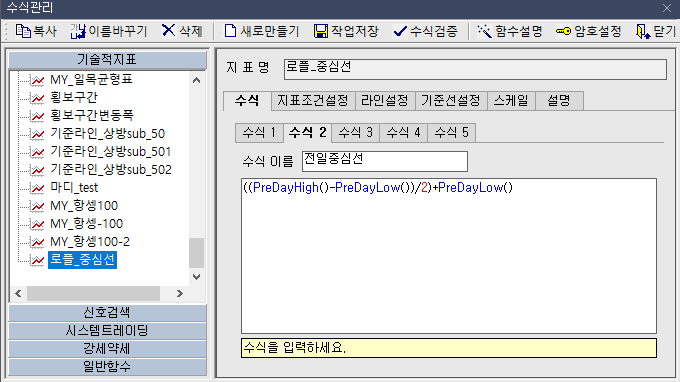Click the 새로만들기 new document icon
Viewport: 680px width, 382px height.
tap(230, 31)
